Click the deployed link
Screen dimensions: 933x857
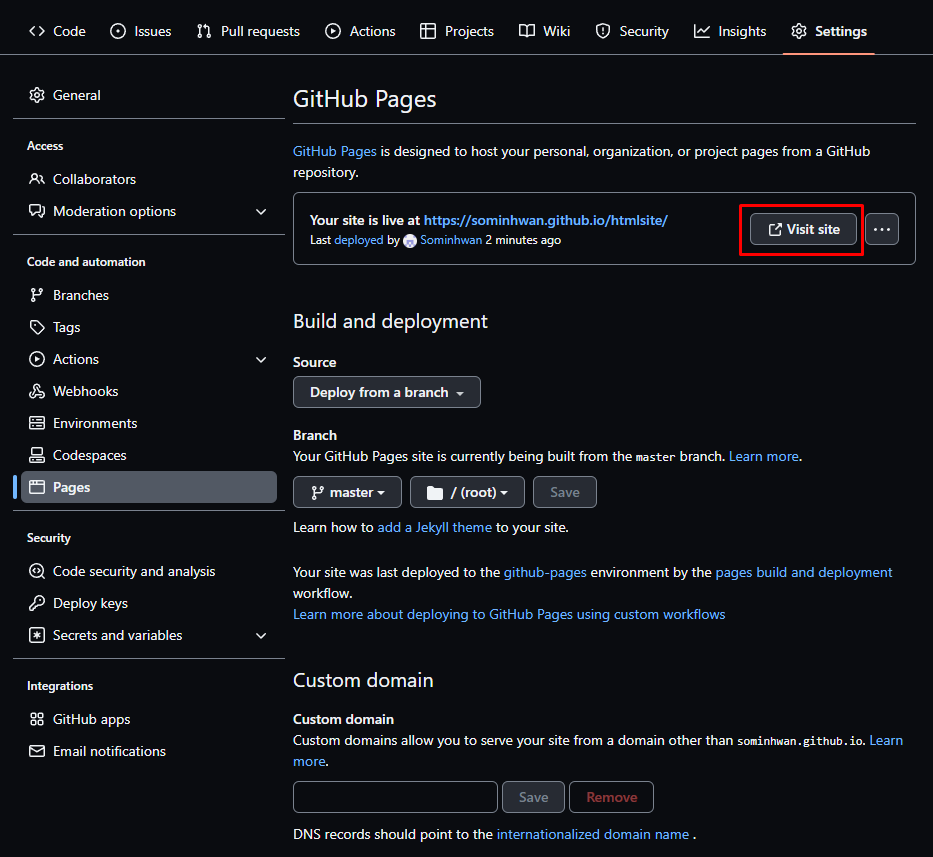[359, 240]
